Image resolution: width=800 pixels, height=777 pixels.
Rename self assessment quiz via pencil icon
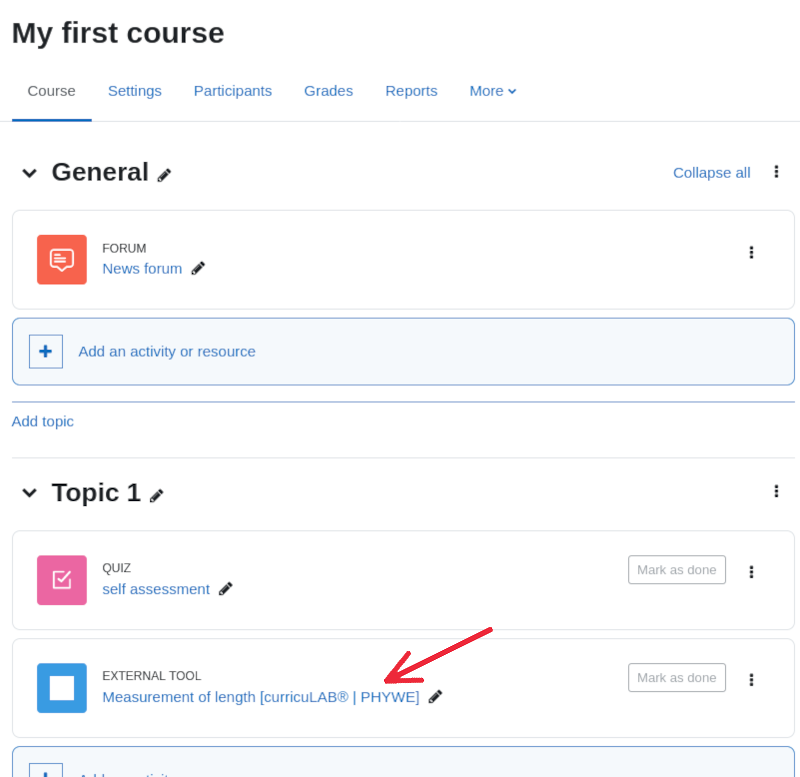coord(226,589)
